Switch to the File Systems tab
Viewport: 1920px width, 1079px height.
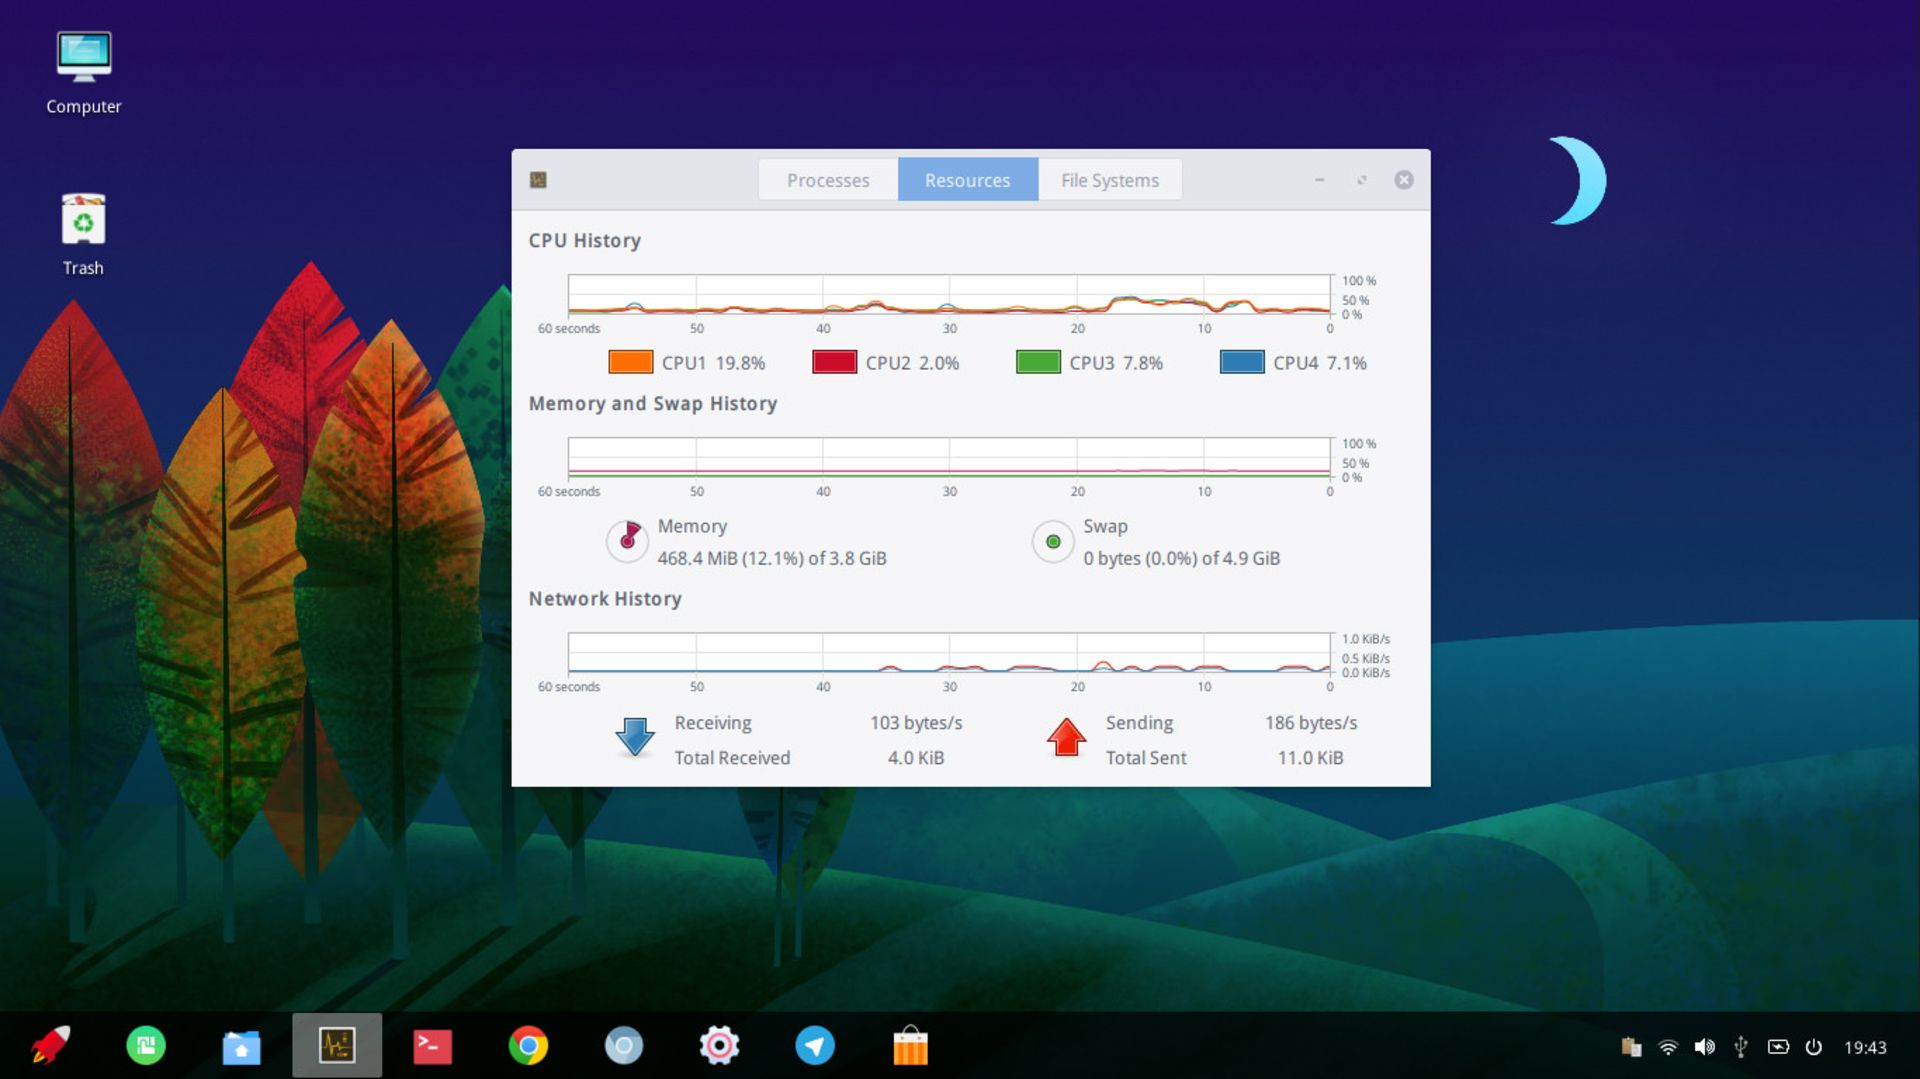click(1109, 180)
